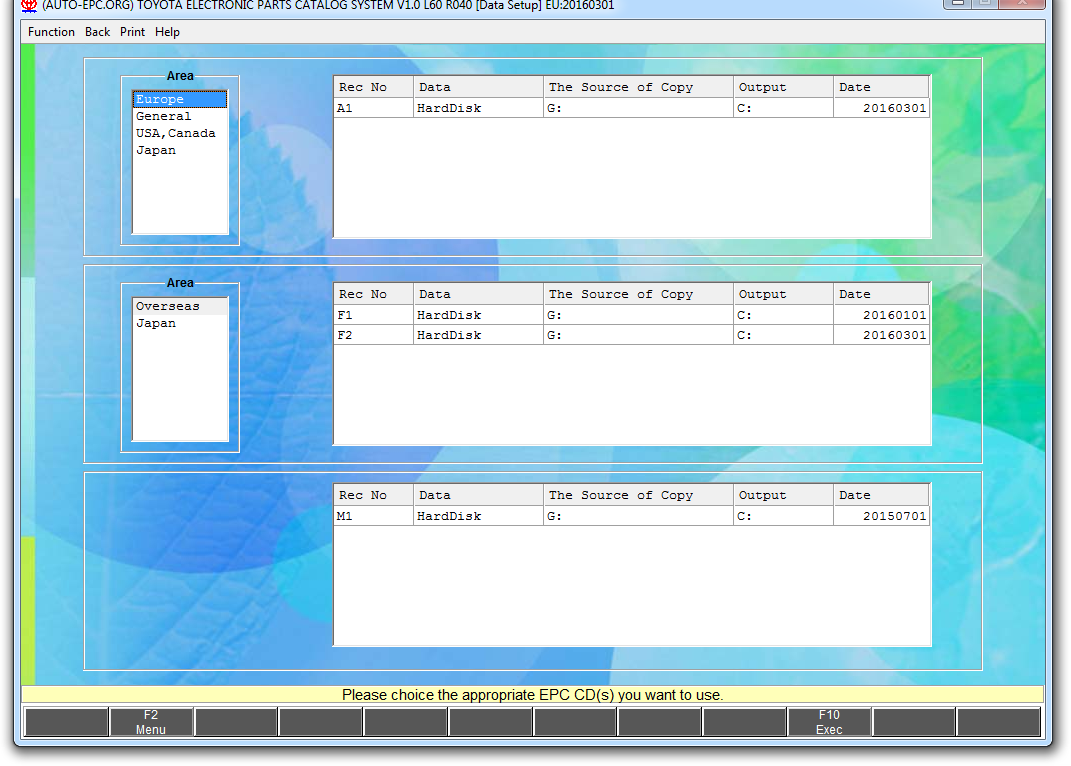Click The Source of Copy header, first table
This screenshot has width=1071, height=766.
point(639,87)
